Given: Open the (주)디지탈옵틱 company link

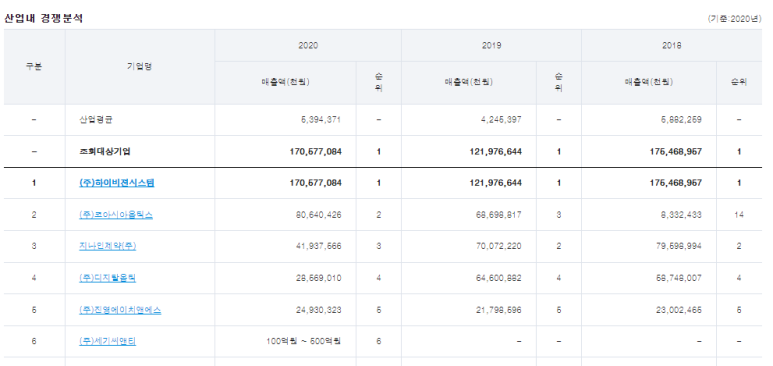Looking at the screenshot, I should point(107,278).
